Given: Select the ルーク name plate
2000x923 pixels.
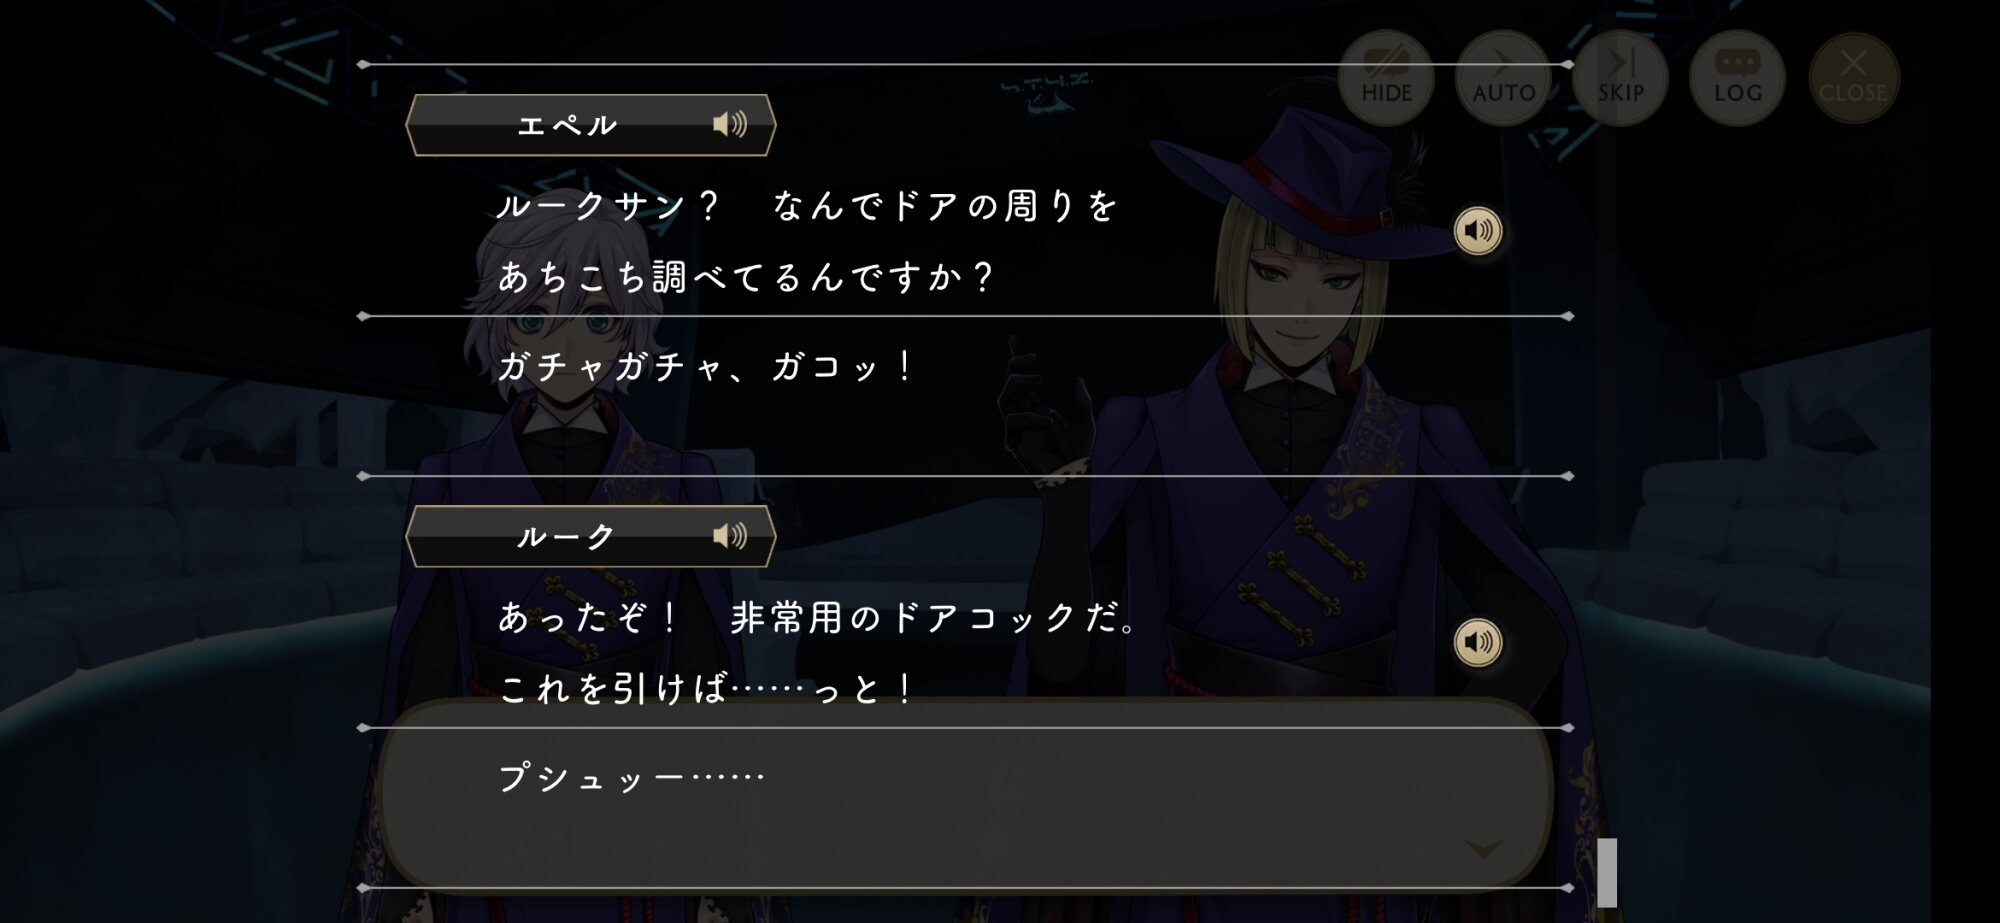Looking at the screenshot, I should (x=590, y=536).
